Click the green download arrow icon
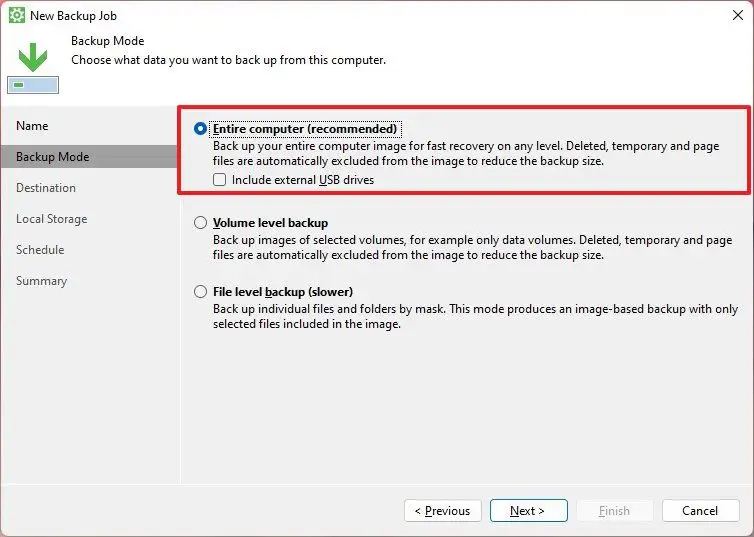 coord(33,57)
